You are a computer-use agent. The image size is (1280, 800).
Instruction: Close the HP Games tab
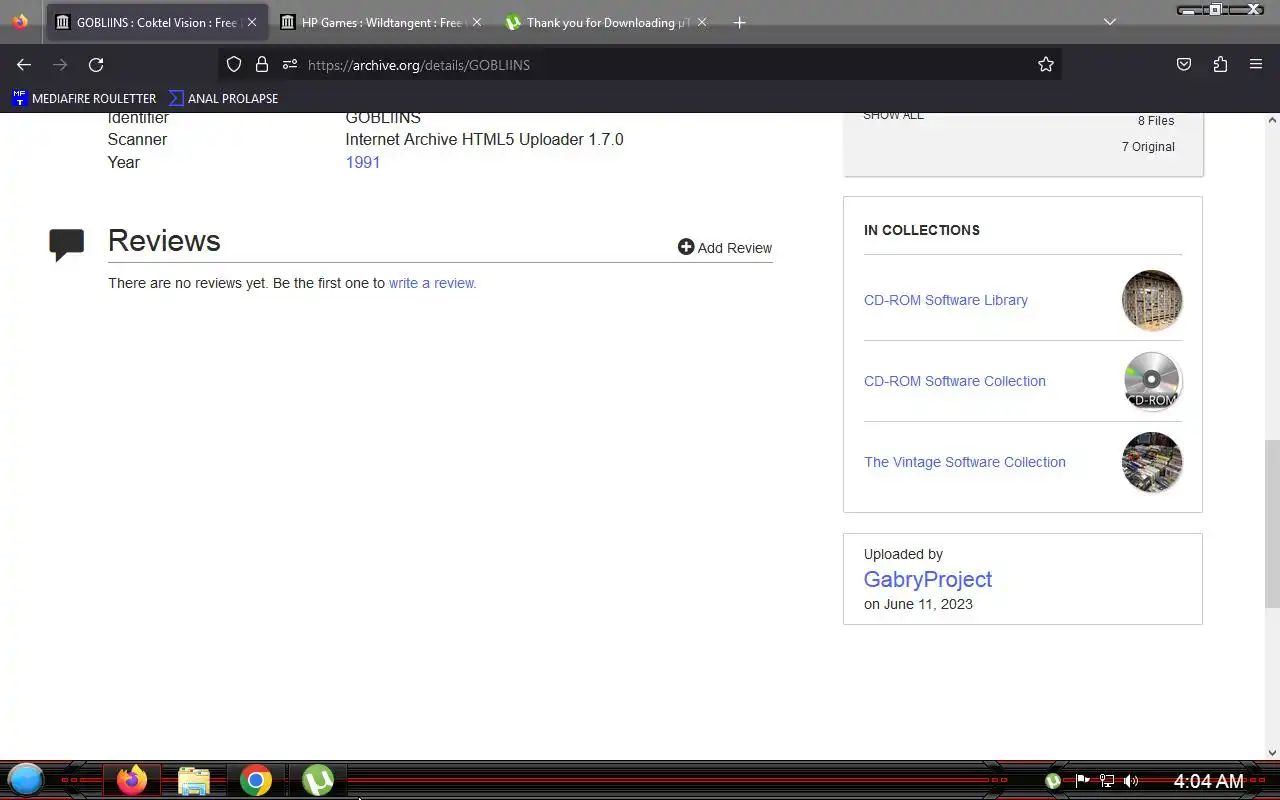(x=476, y=22)
